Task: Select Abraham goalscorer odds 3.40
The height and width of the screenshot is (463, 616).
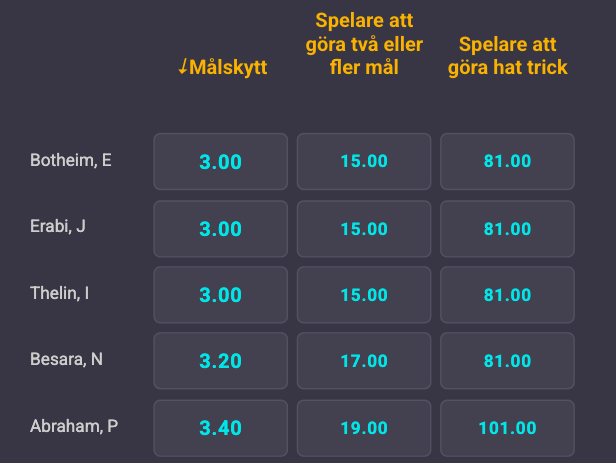Action: (x=221, y=428)
